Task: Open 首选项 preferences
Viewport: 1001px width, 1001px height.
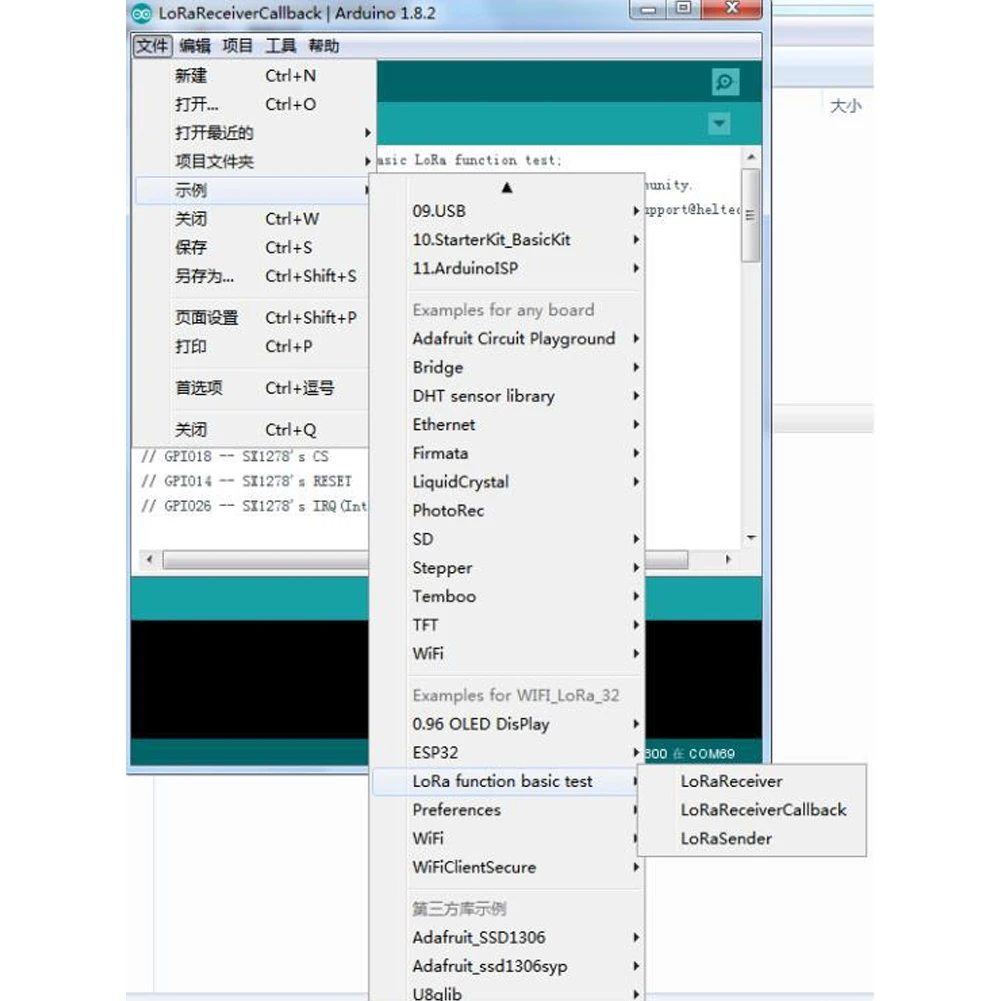Action: click(x=253, y=388)
